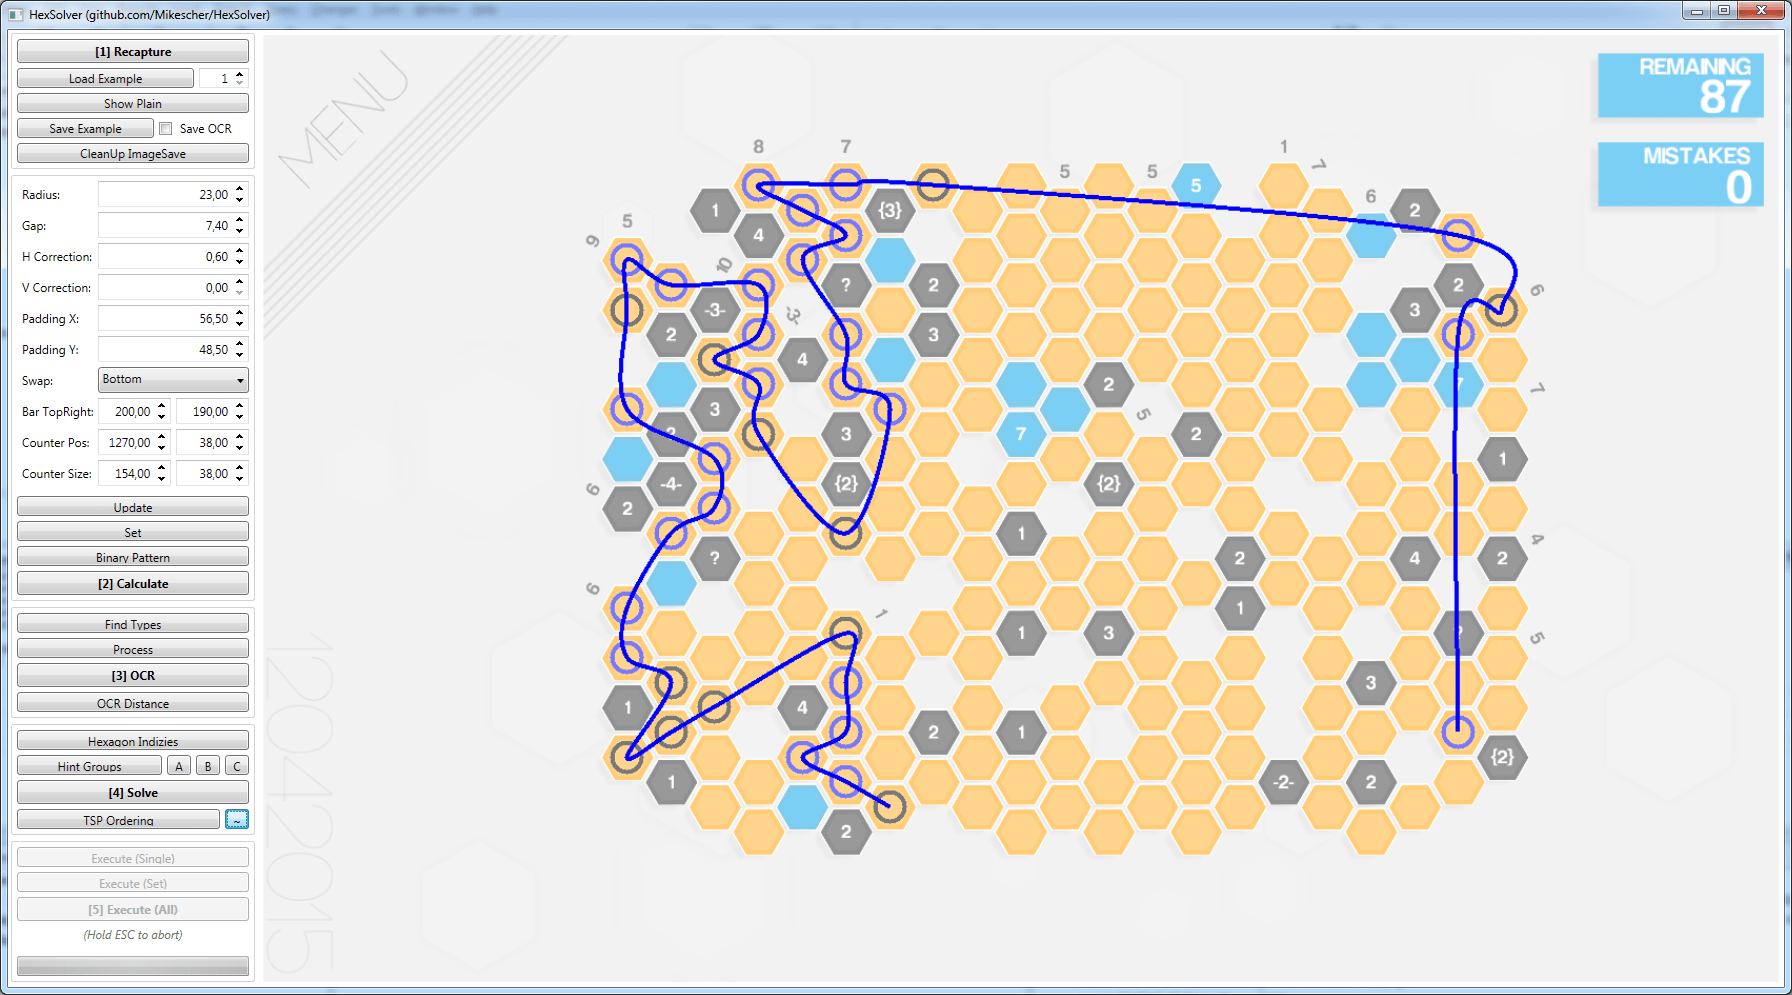Enable the Save OCR checkbox
1792x995 pixels.
pyautogui.click(x=166, y=128)
